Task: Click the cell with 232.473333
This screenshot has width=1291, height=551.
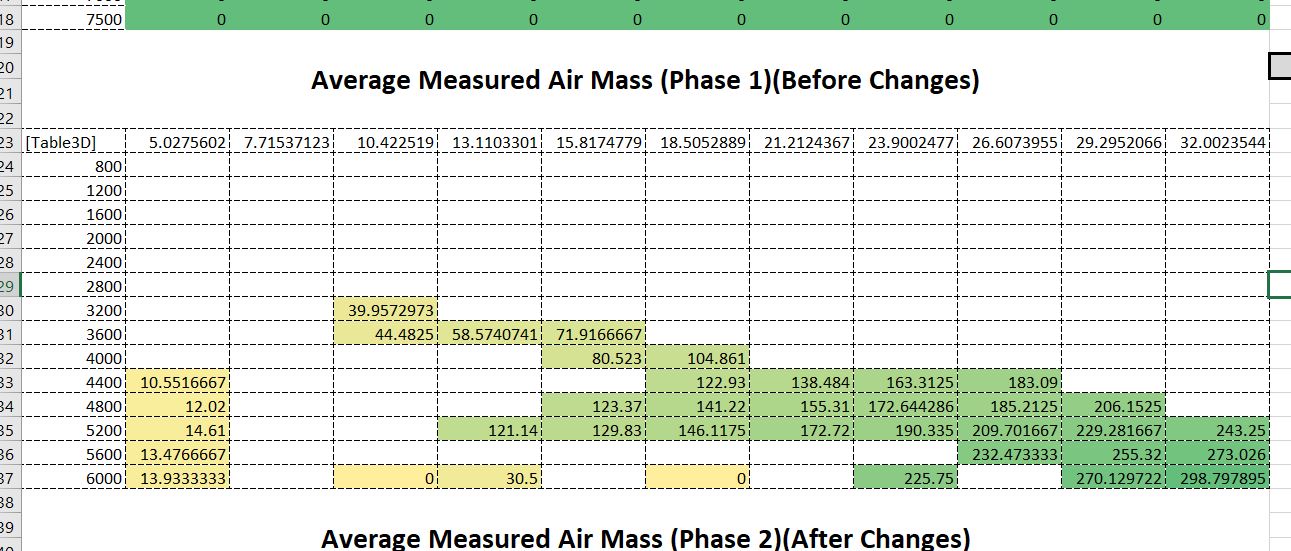Action: pyautogui.click(x=1010, y=455)
